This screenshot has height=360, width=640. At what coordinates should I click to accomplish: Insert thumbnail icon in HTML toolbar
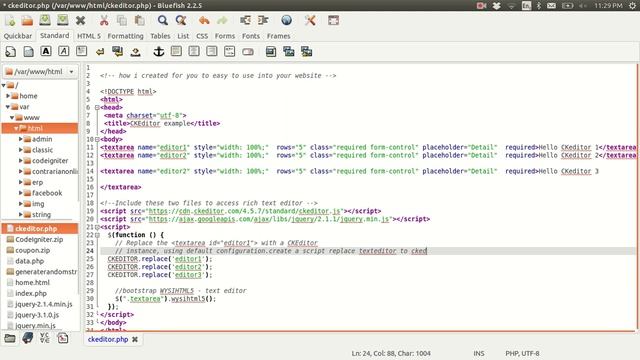coord(289,51)
